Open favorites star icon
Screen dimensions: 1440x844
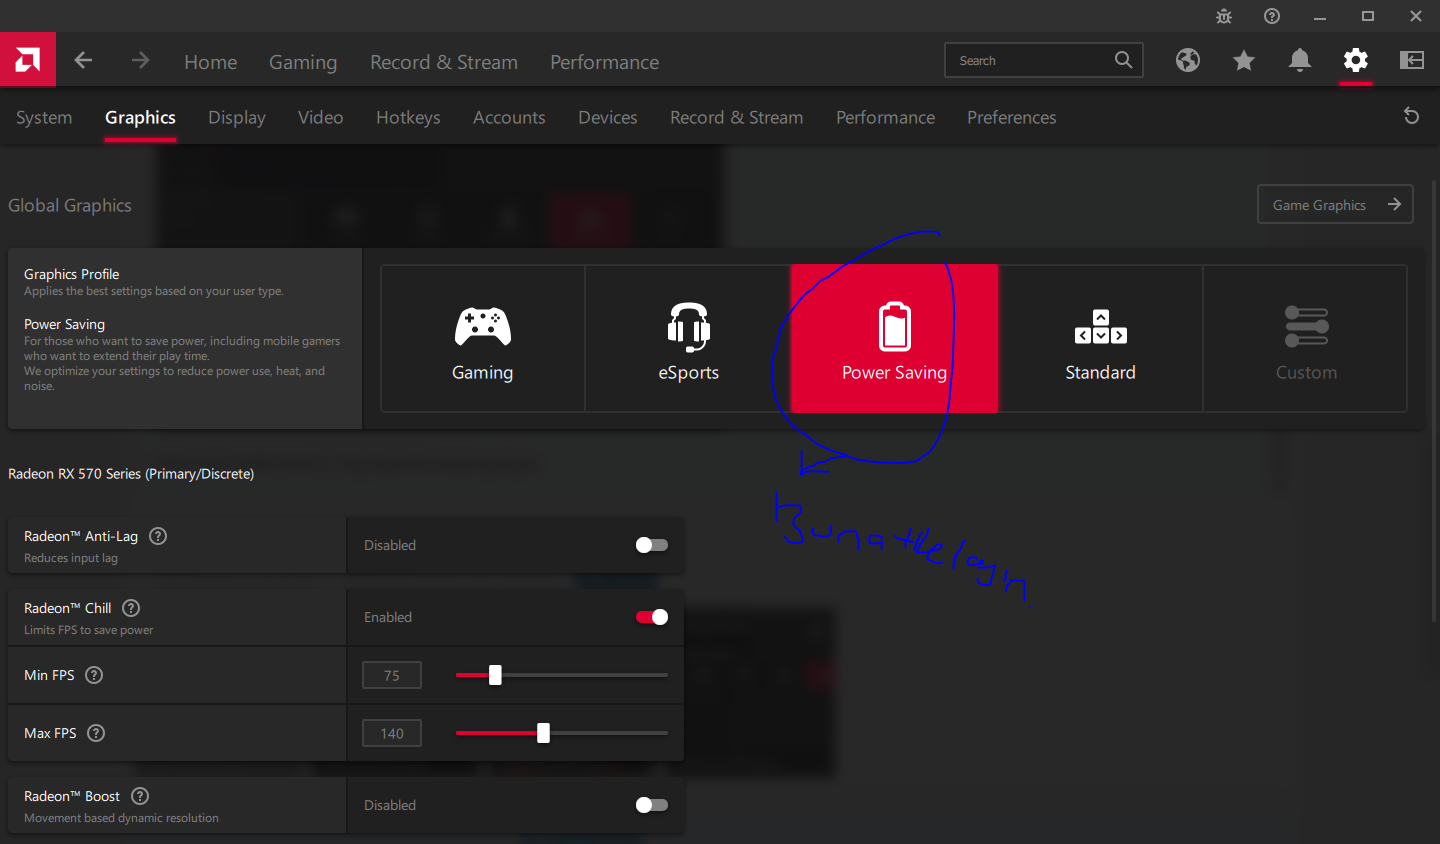point(1244,61)
